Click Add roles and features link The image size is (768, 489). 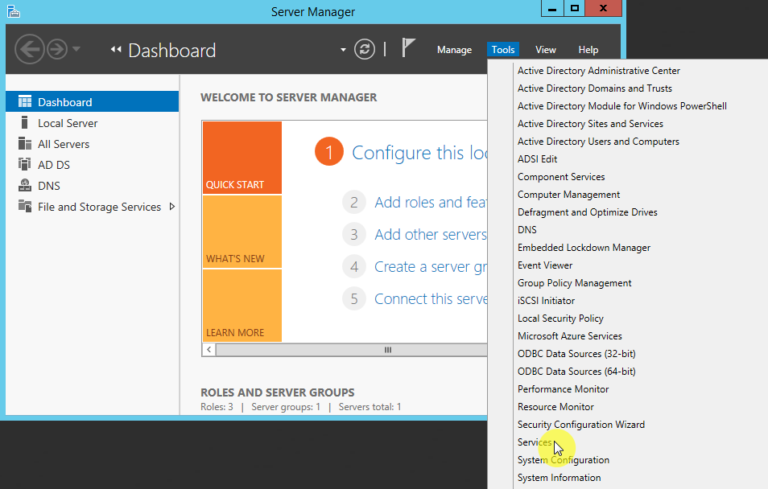pos(431,202)
